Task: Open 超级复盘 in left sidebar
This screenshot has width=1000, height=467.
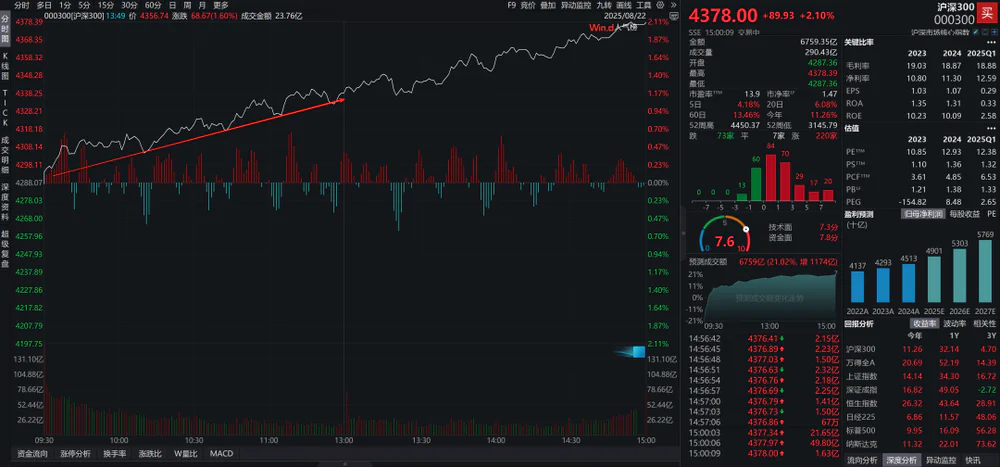Action: 5,248
